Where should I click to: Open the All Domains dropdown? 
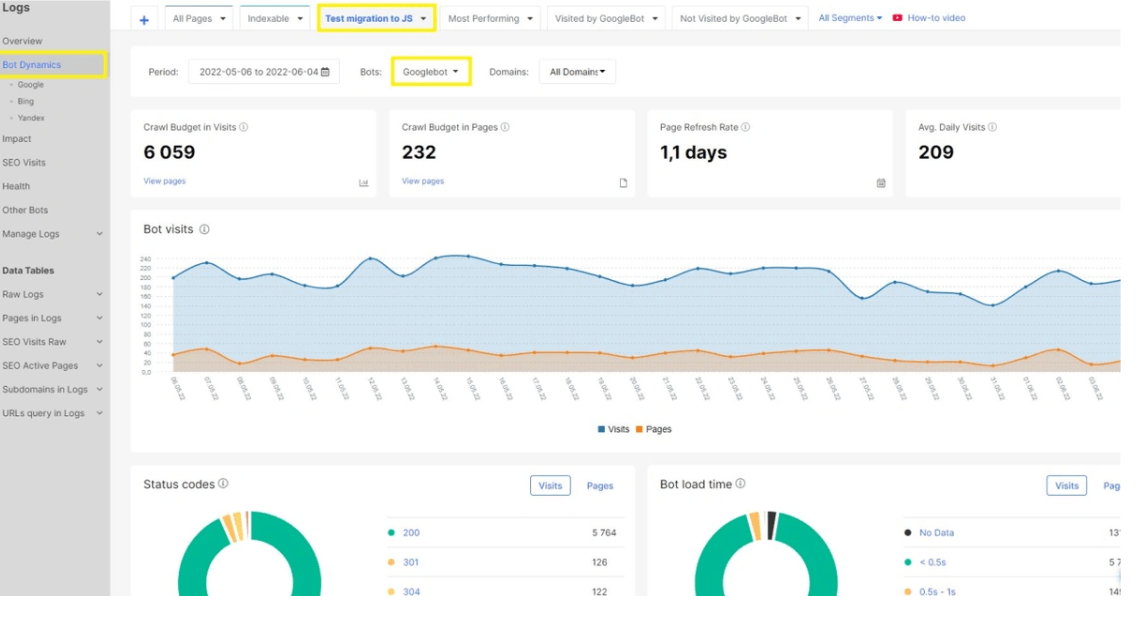(x=577, y=72)
